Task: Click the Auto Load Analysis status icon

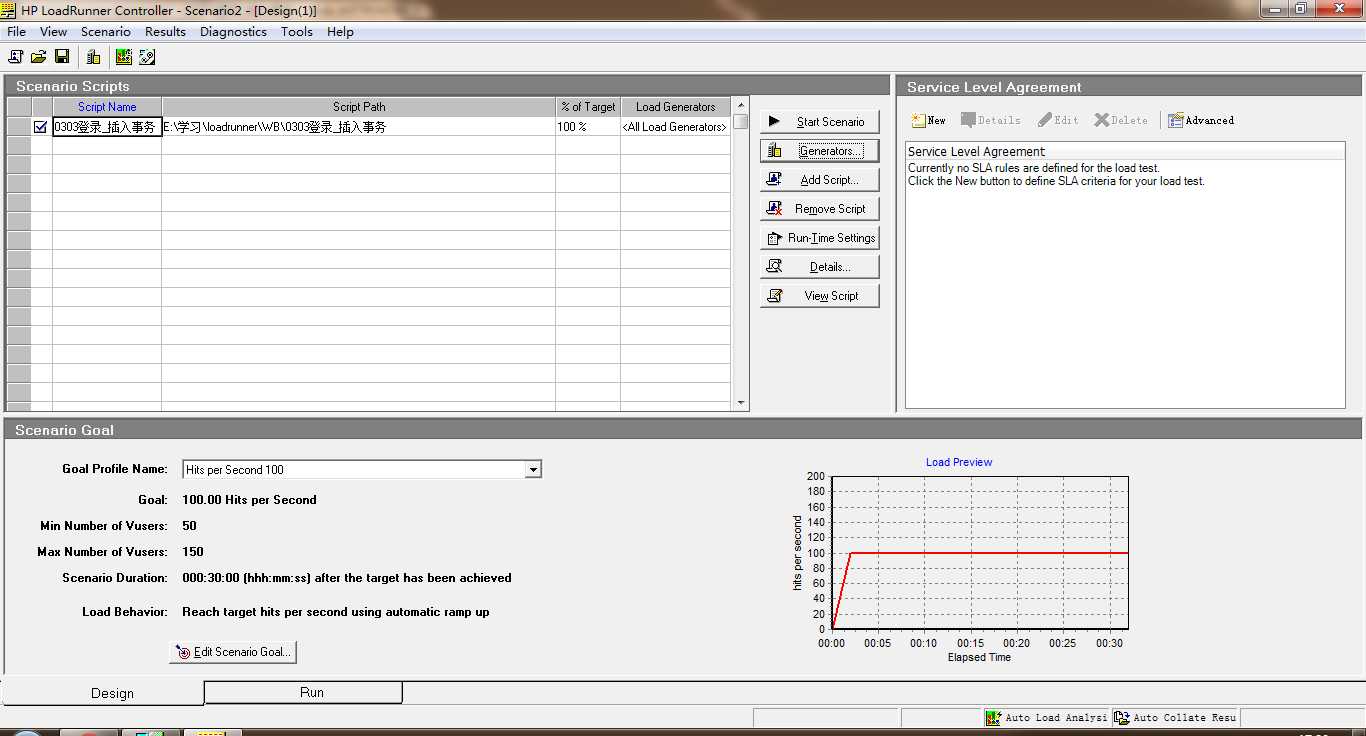Action: 993,718
